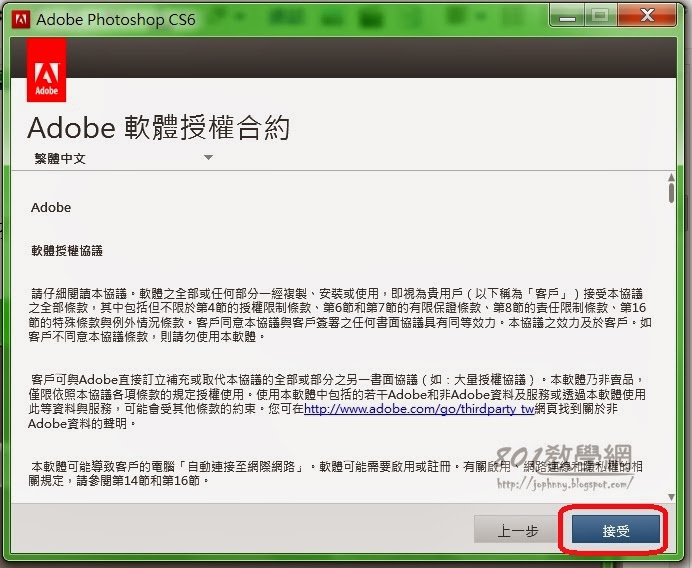Click the 'Adobe' line above 軟體授權協議
692x568 pixels.
(x=51, y=207)
